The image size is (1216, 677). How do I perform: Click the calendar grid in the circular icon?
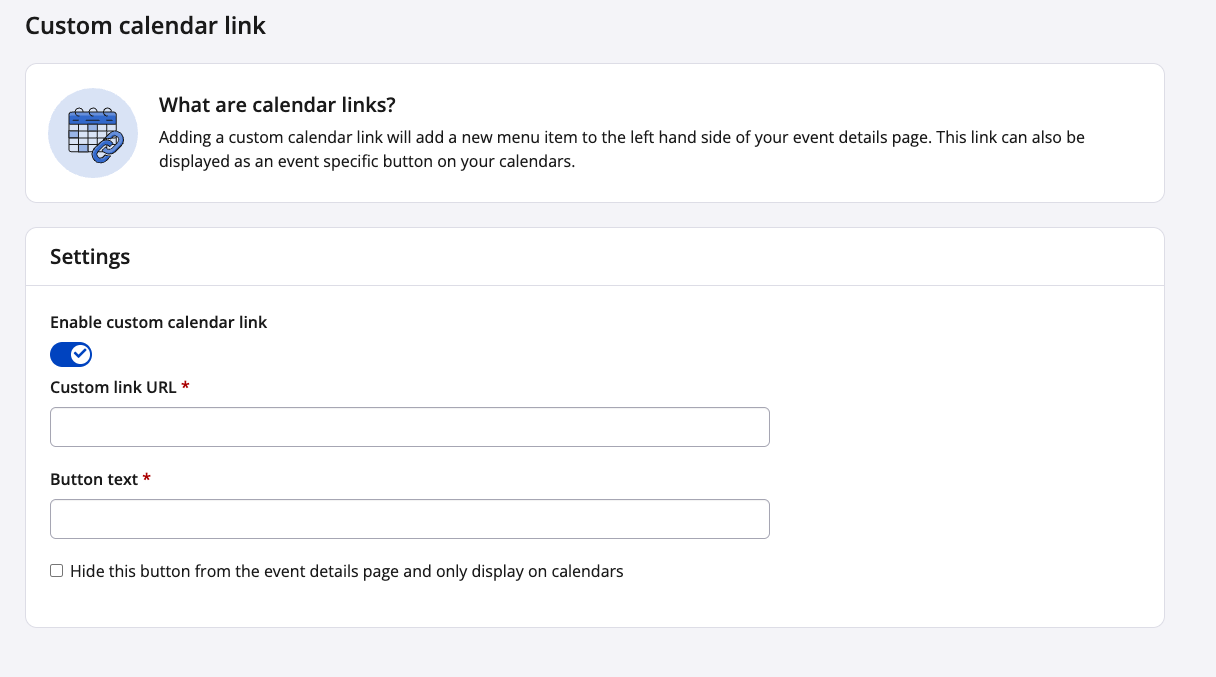tap(88, 130)
